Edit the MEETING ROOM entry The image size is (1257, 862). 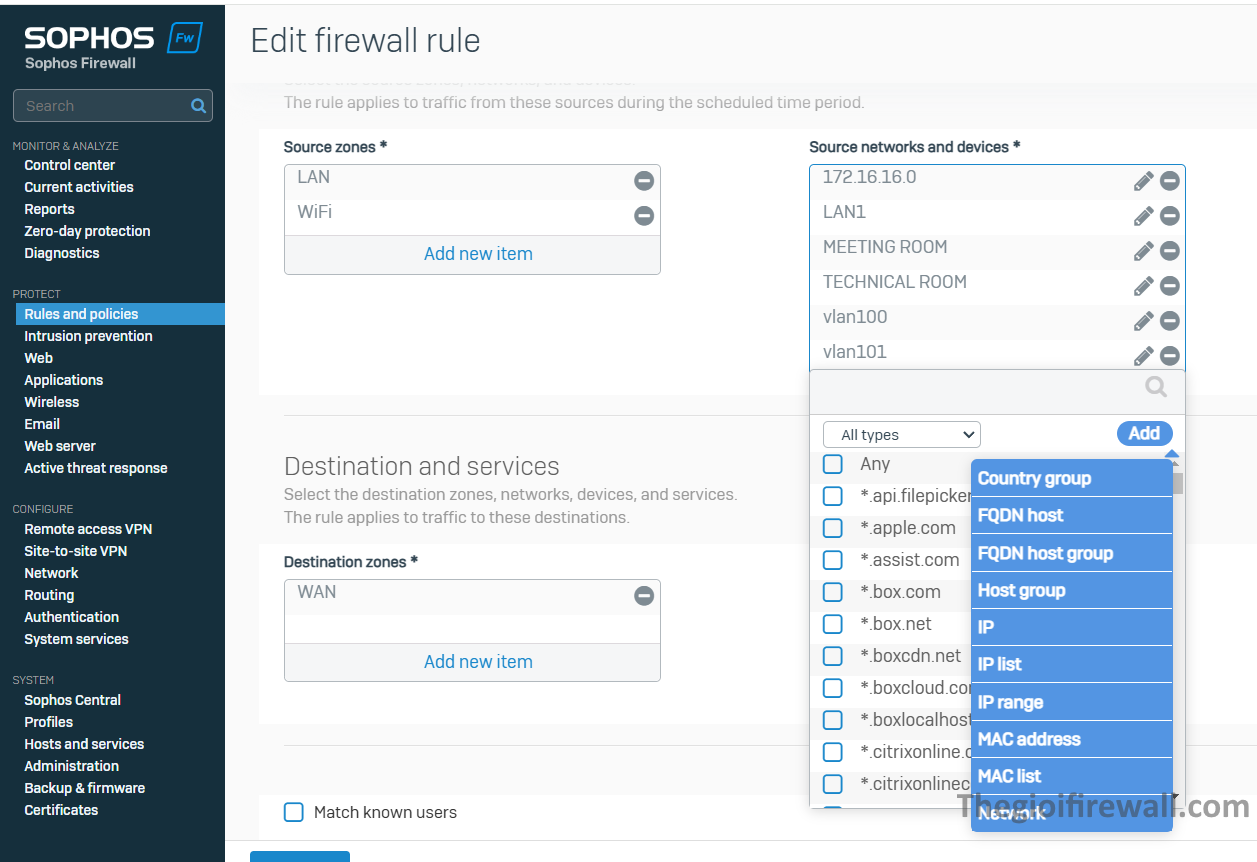(x=1144, y=251)
